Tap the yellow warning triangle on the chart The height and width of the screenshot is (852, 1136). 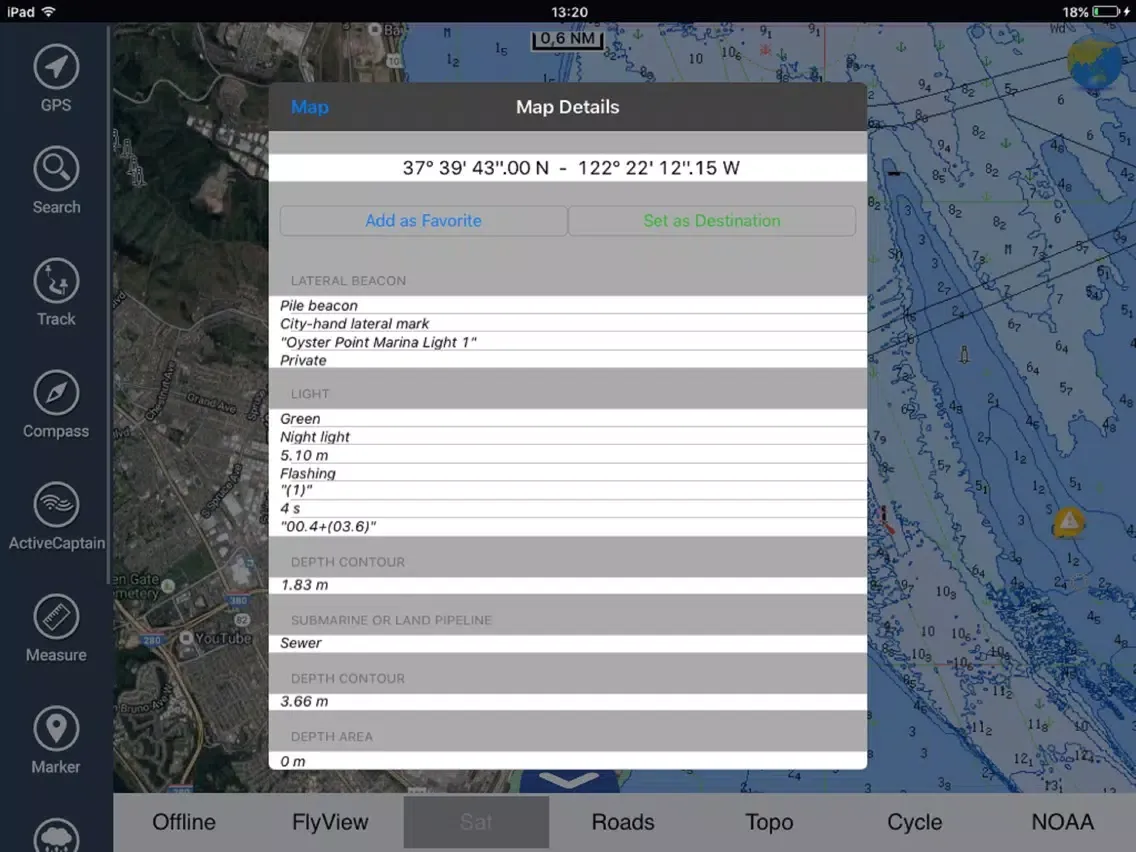[1069, 521]
